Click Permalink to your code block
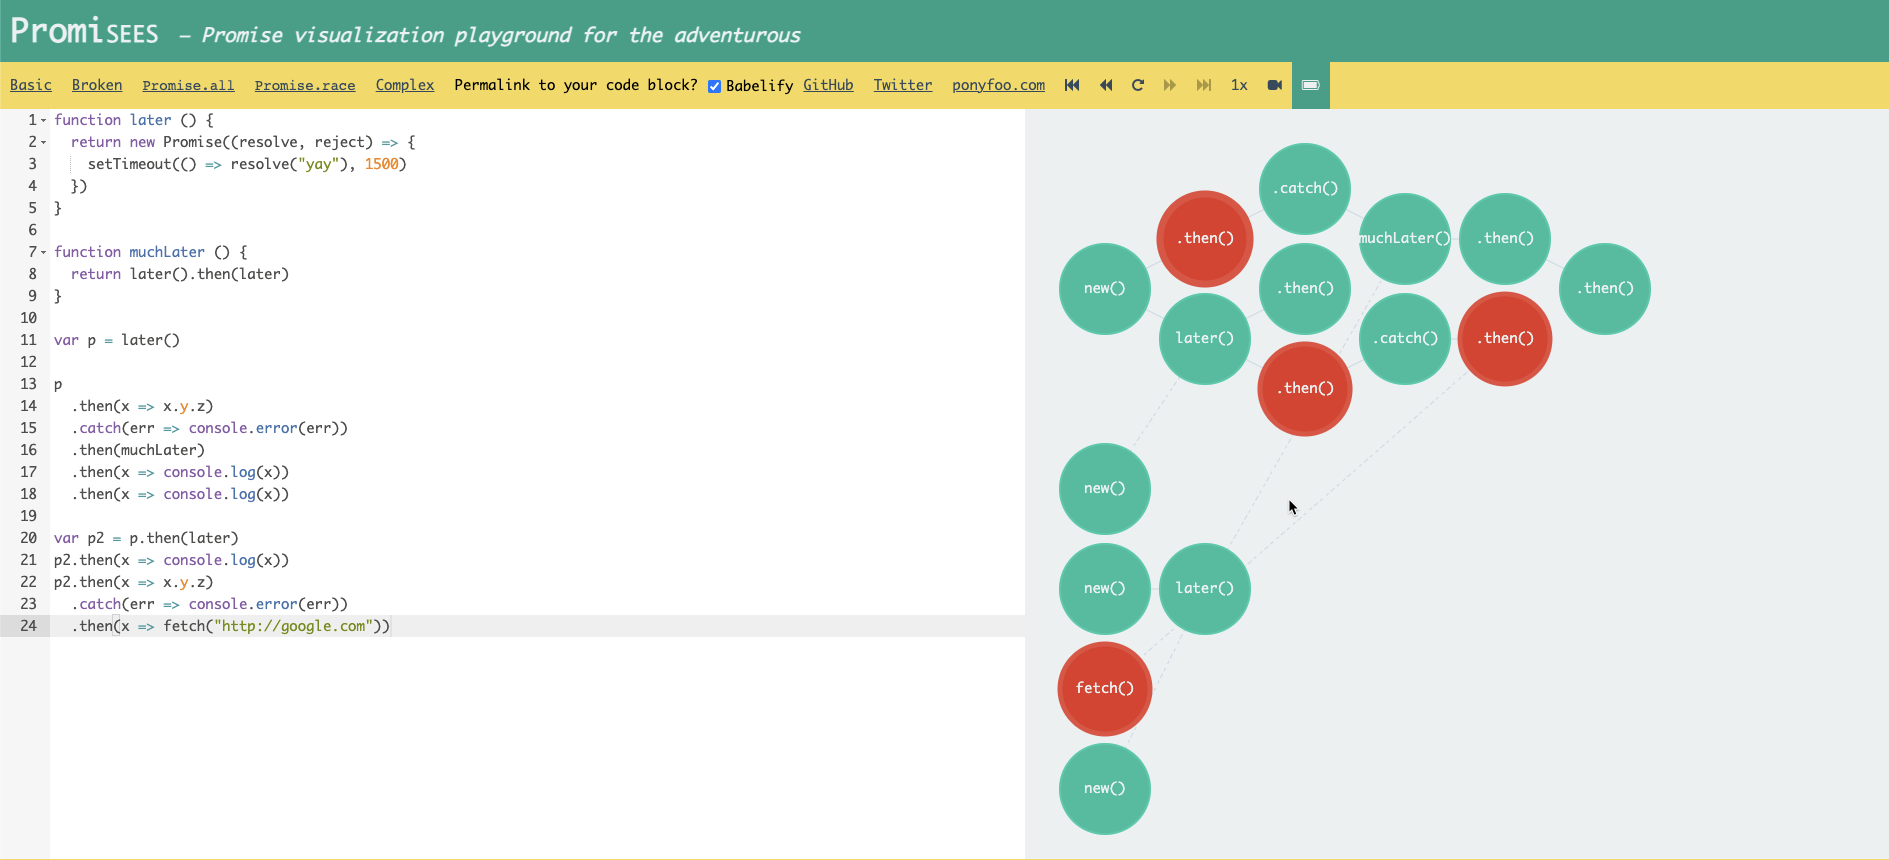1889x860 pixels. [x=576, y=85]
